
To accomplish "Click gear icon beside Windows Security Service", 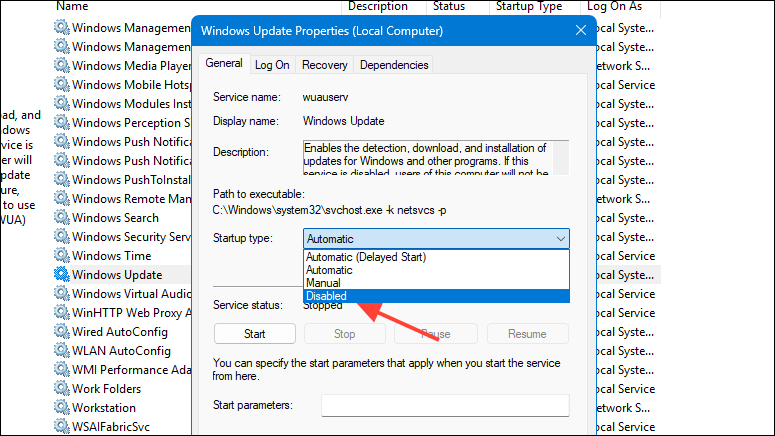I will point(62,236).
